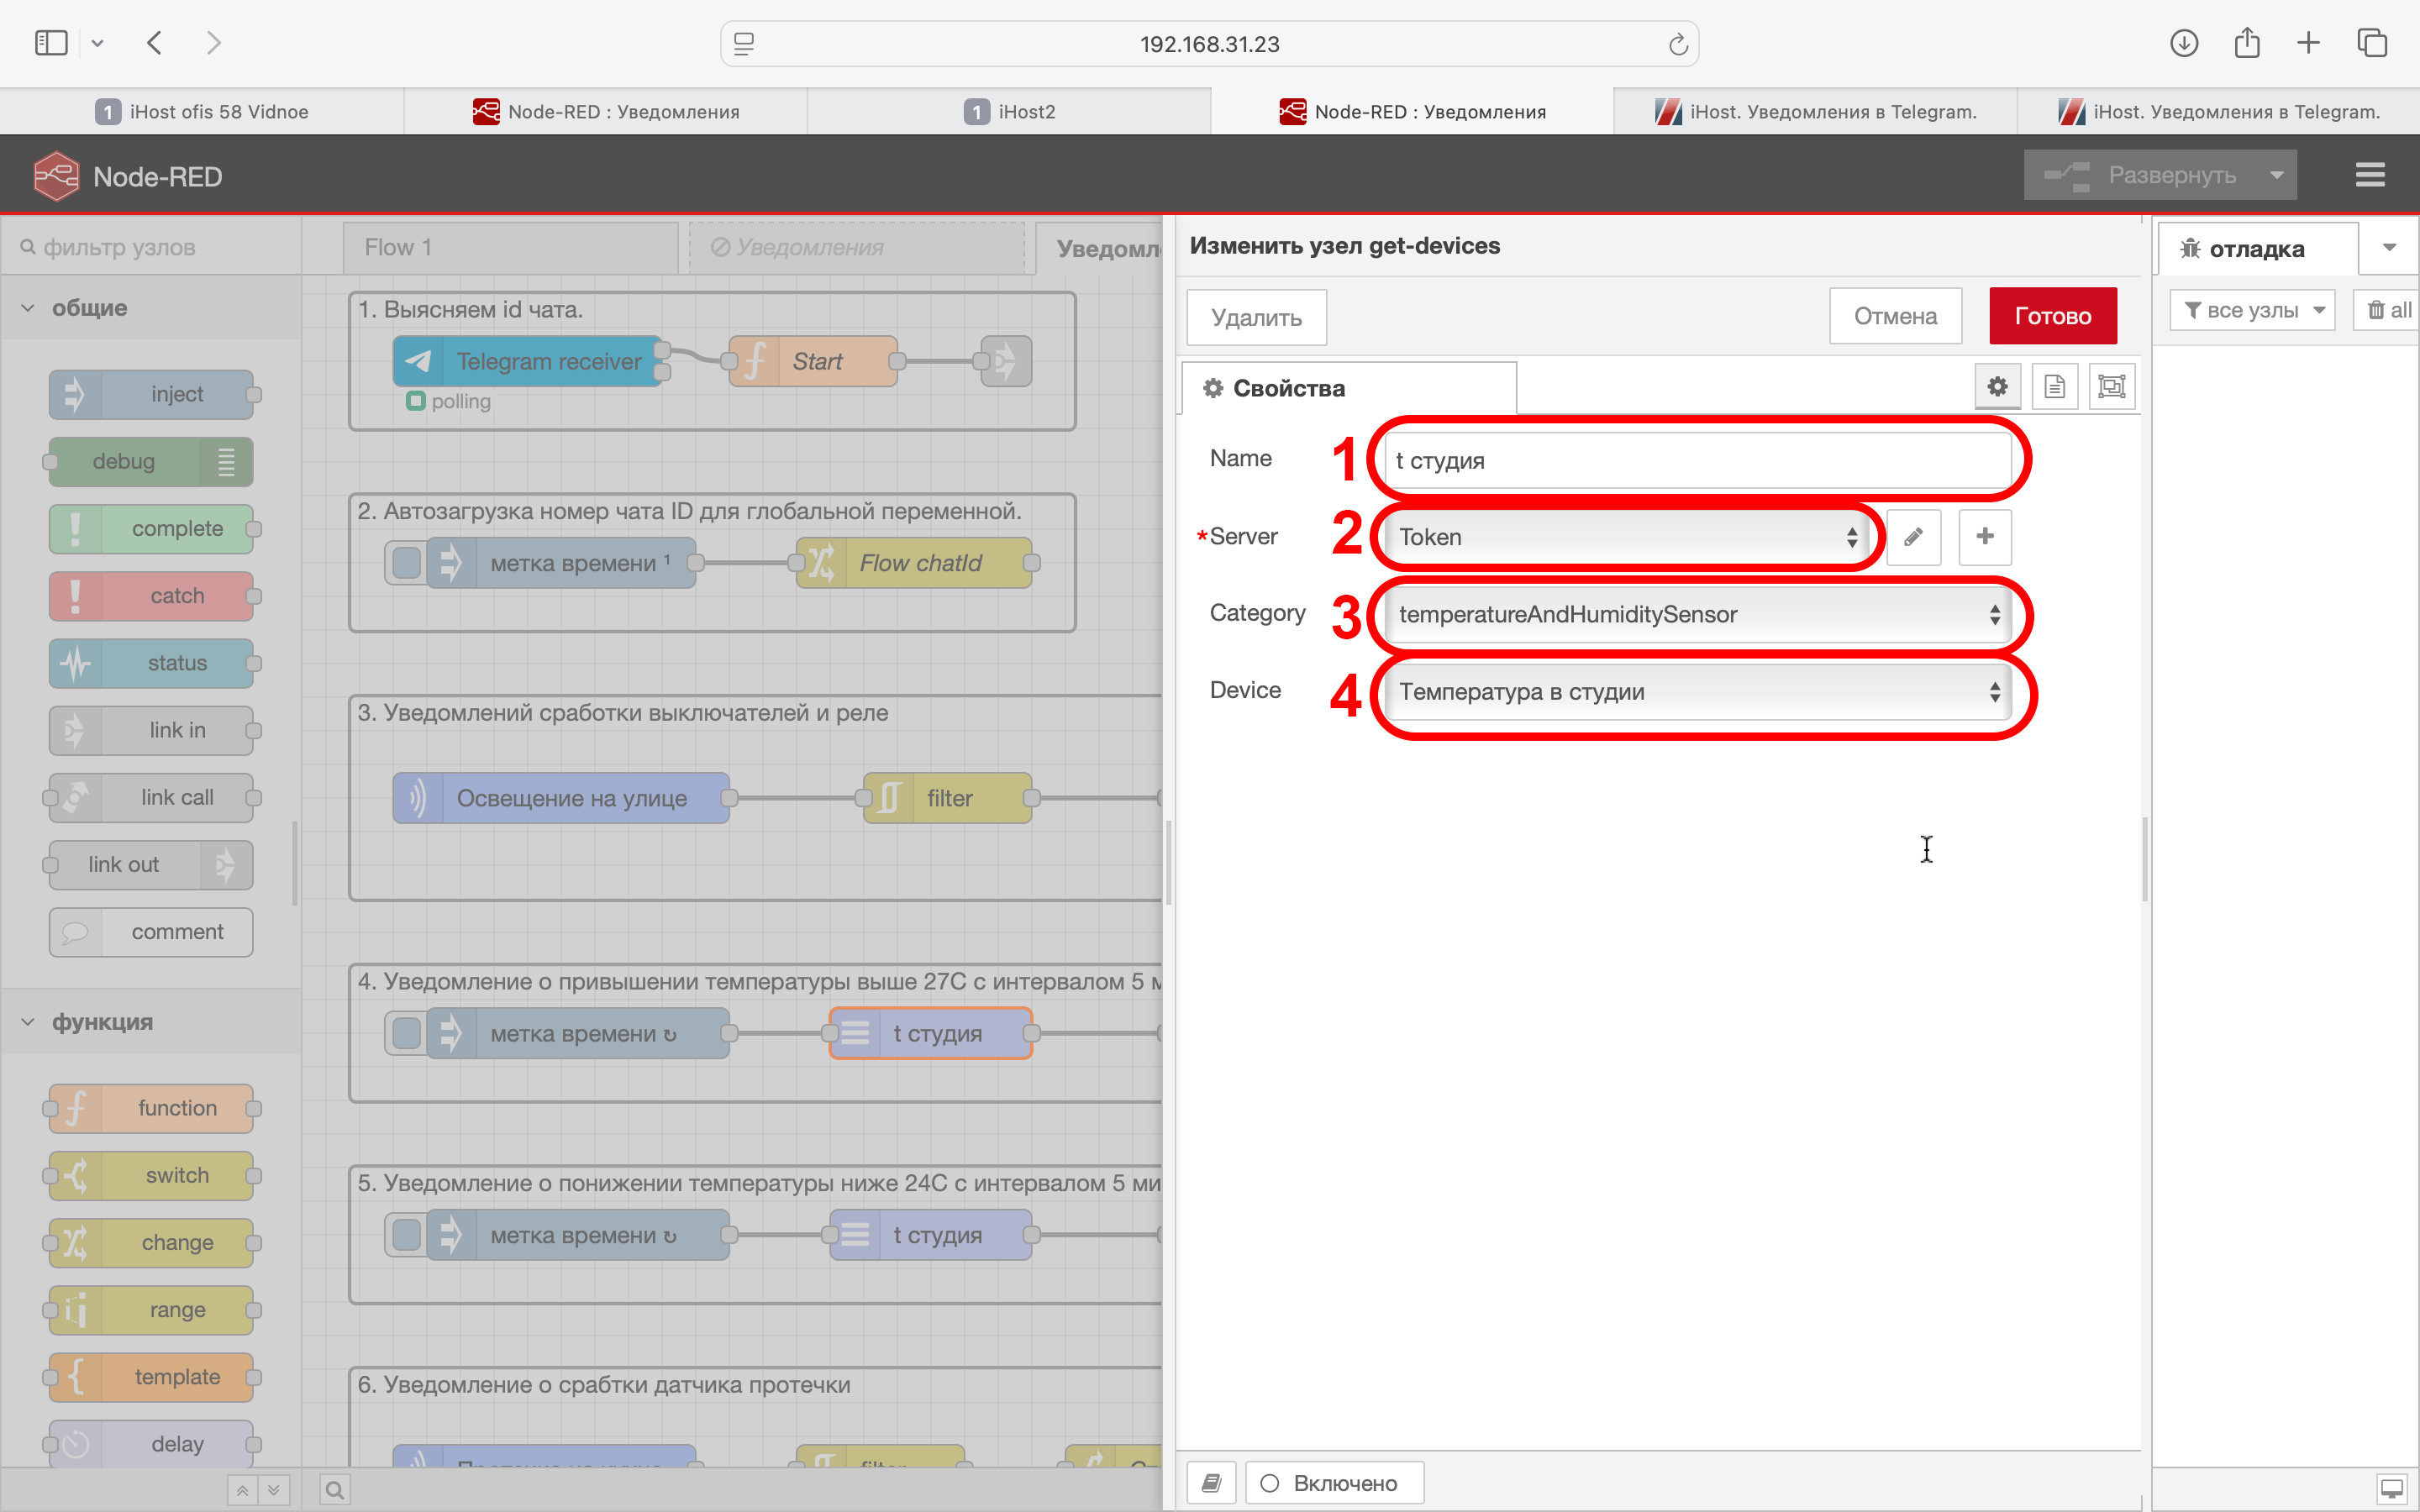
Task: Click the pencil icon to edit Server
Action: click(1913, 537)
